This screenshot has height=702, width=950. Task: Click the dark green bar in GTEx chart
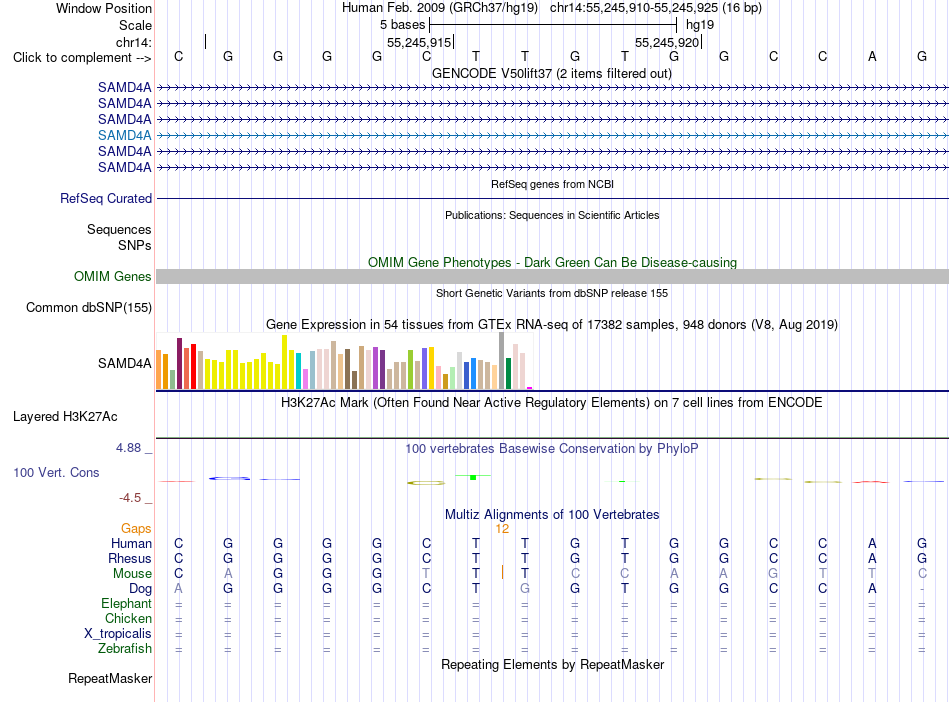508,374
